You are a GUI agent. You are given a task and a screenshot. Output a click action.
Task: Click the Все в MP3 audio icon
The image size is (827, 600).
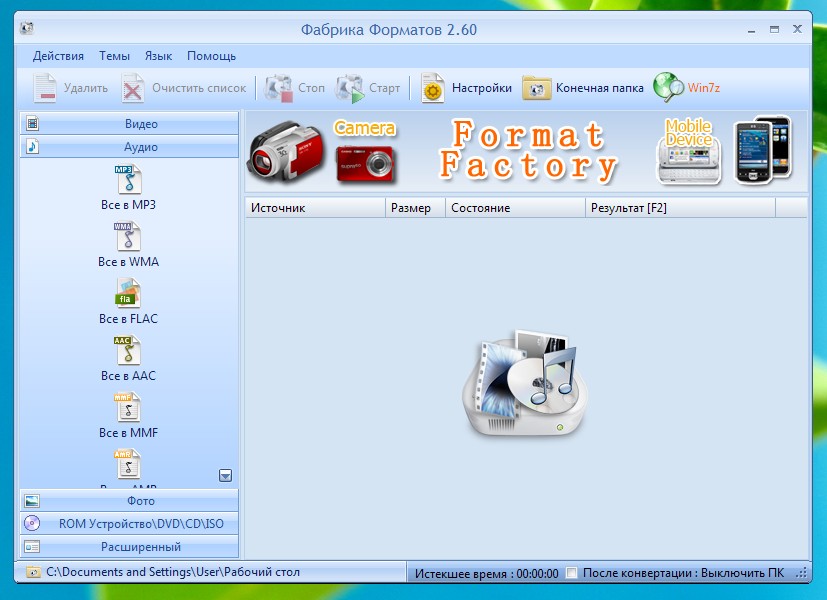[x=128, y=181]
